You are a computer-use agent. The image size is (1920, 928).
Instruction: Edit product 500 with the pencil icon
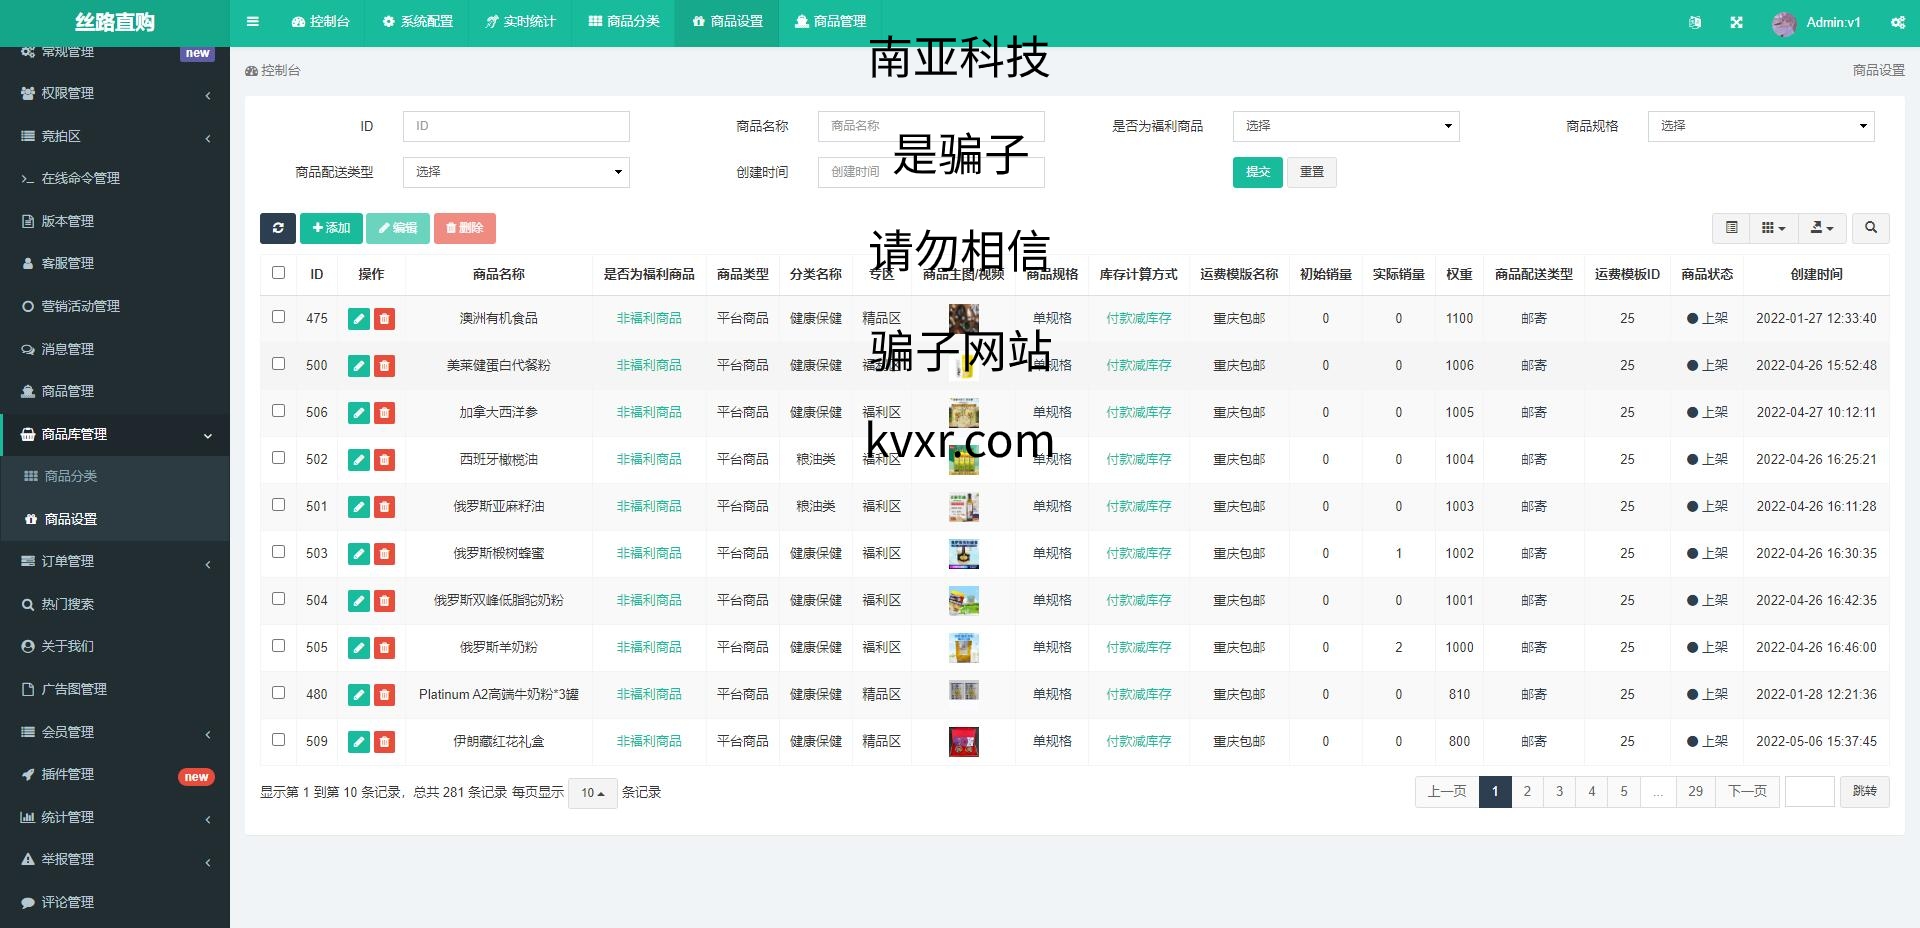point(359,366)
